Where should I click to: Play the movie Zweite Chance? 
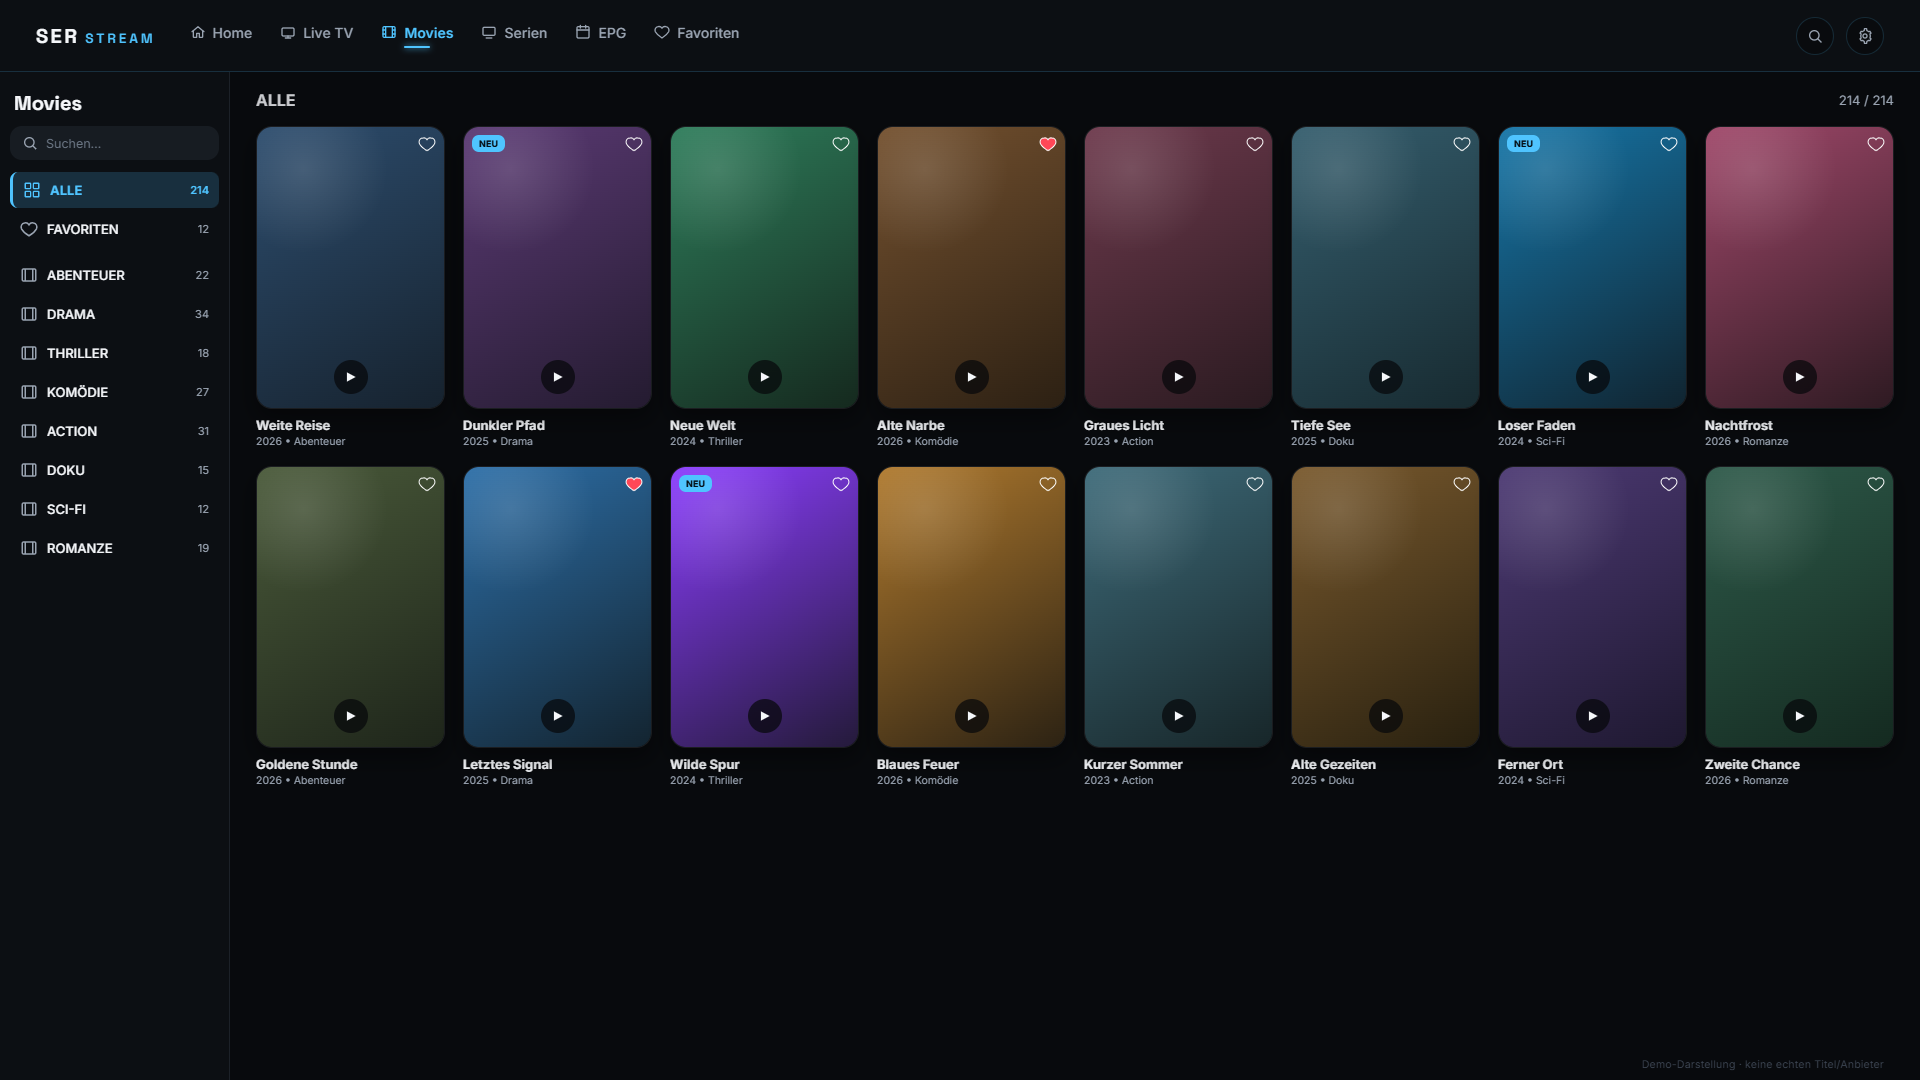click(x=1799, y=716)
